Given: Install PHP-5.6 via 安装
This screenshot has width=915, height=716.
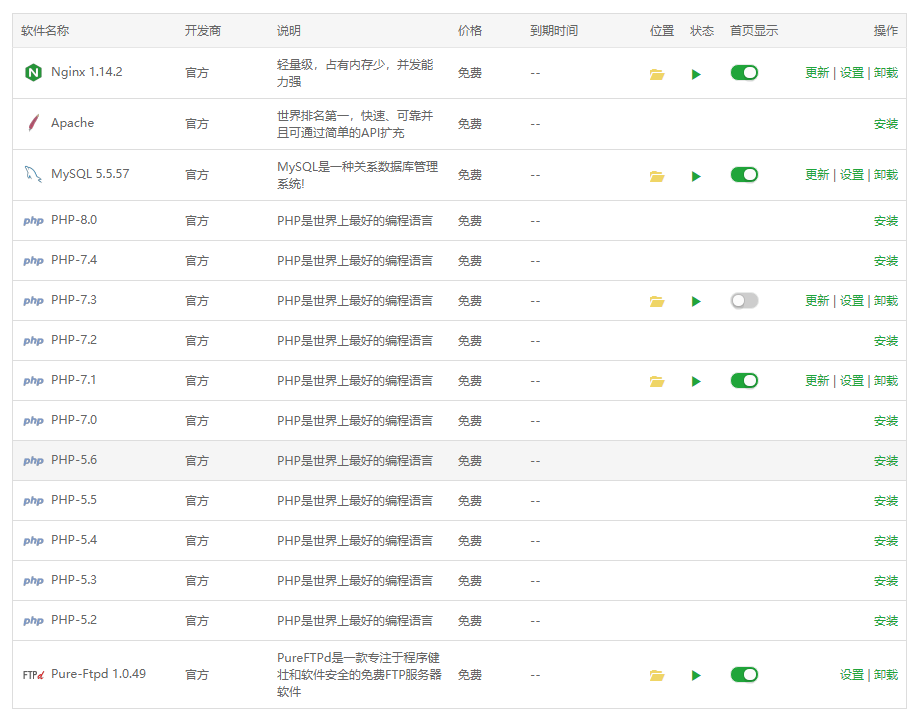Looking at the screenshot, I should 886,461.
